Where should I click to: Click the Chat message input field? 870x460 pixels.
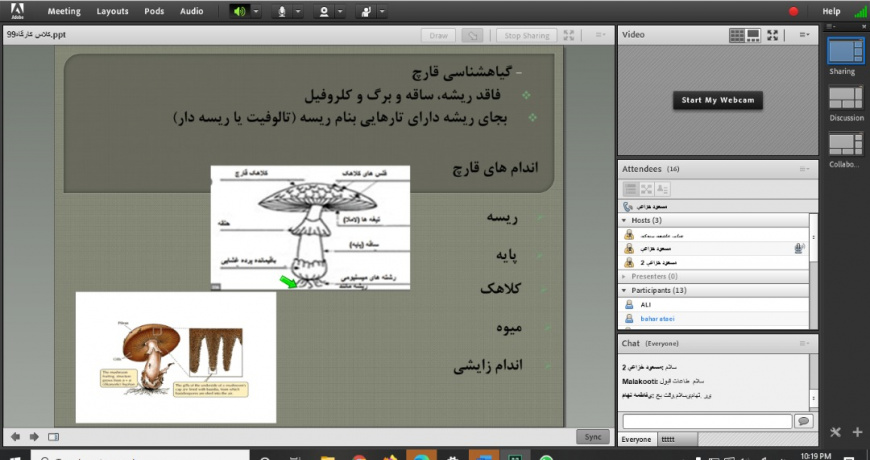click(707, 422)
